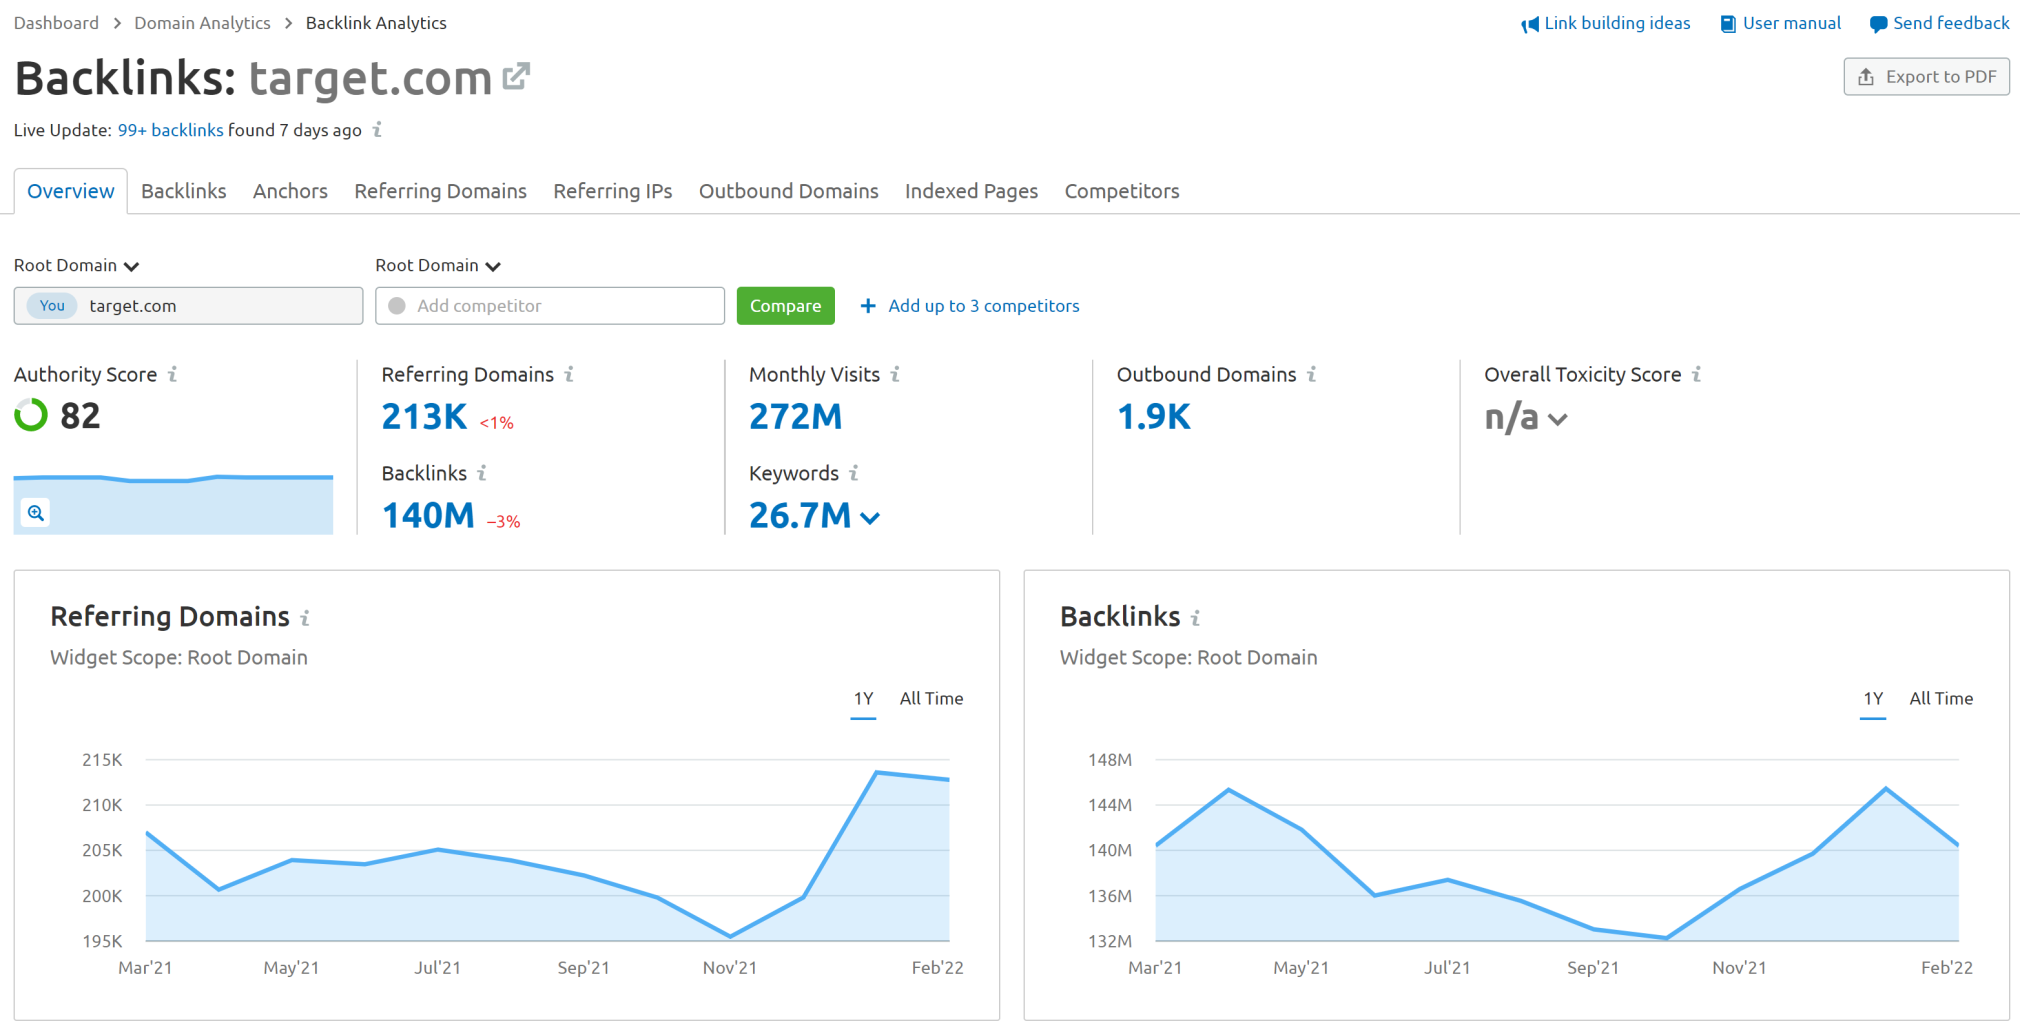Image resolution: width=2020 pixels, height=1030 pixels.
Task: Open the User manual link
Action: 1791,23
